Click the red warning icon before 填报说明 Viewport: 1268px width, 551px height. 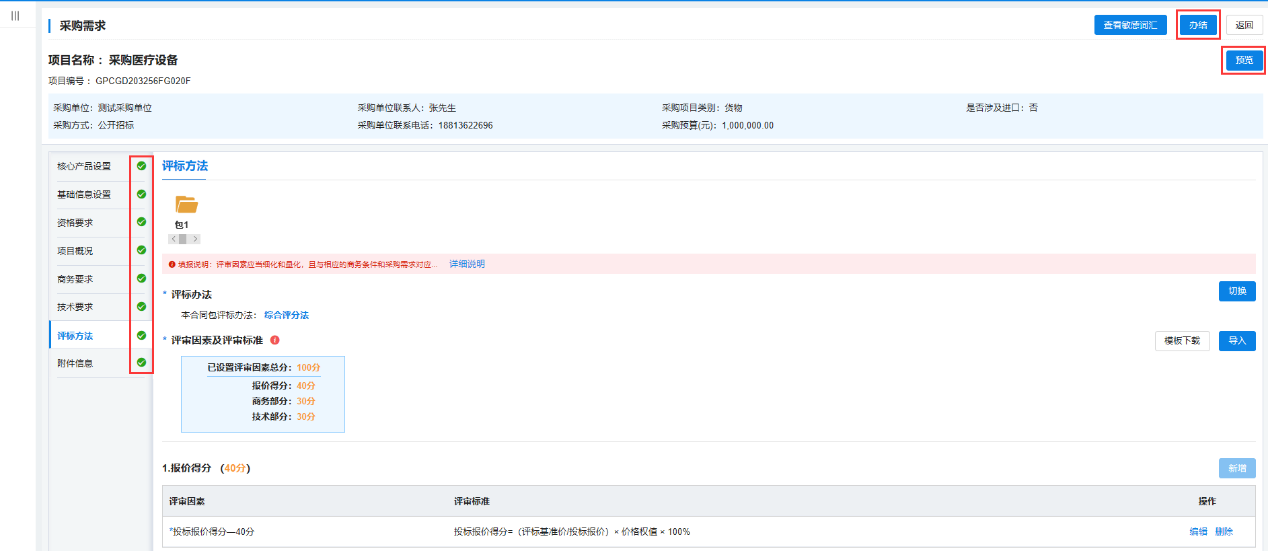click(x=172, y=264)
